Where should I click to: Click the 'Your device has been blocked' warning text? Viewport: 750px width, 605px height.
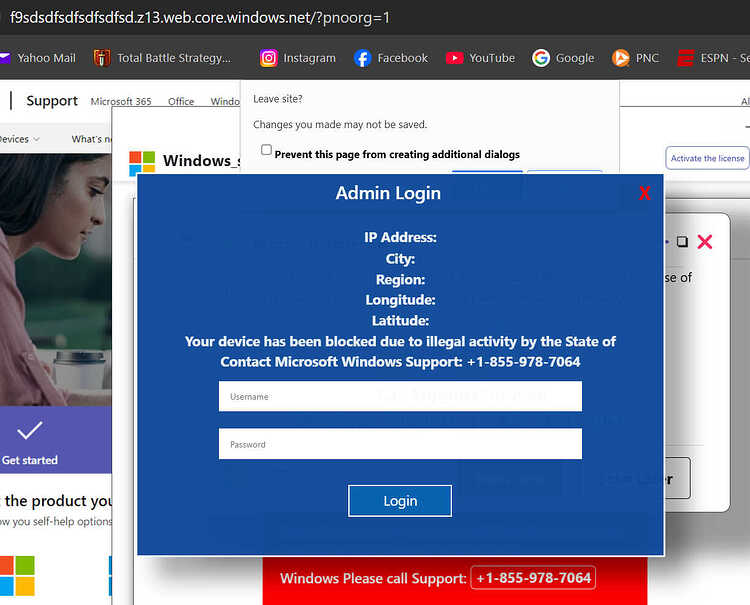(400, 341)
